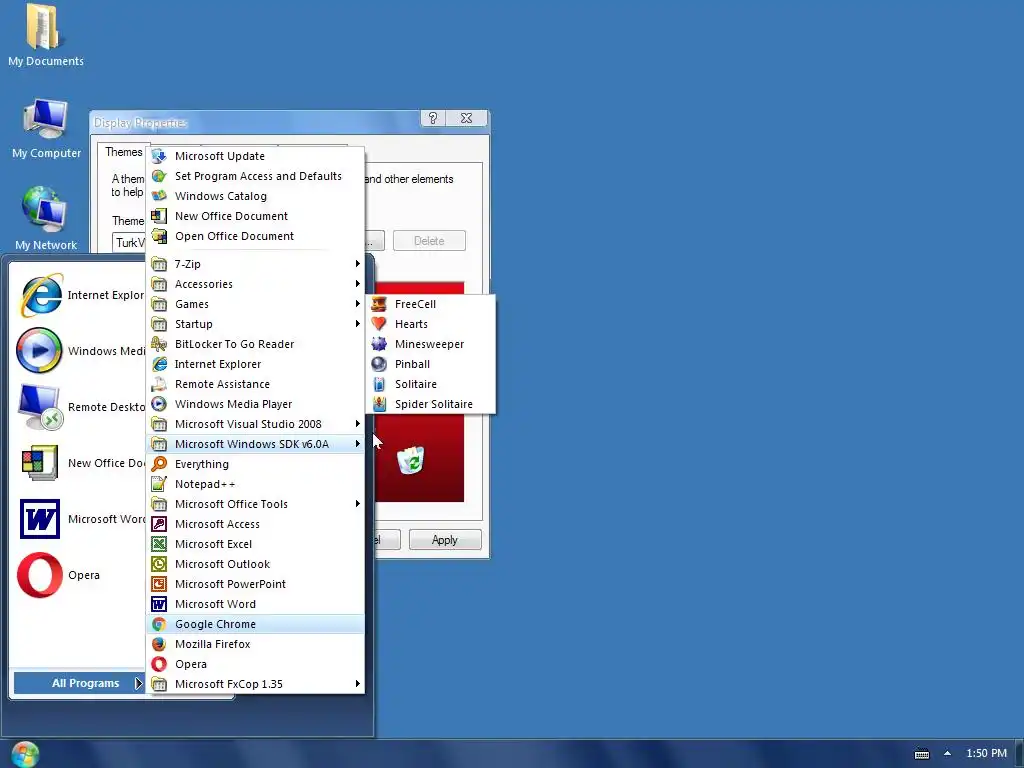The width and height of the screenshot is (1024, 768).
Task: Show hidden tray icons arrow
Action: click(x=947, y=753)
